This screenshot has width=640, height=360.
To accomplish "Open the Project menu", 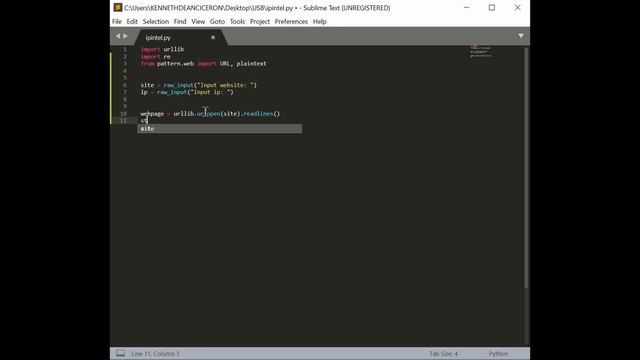I will pyautogui.click(x=260, y=22).
